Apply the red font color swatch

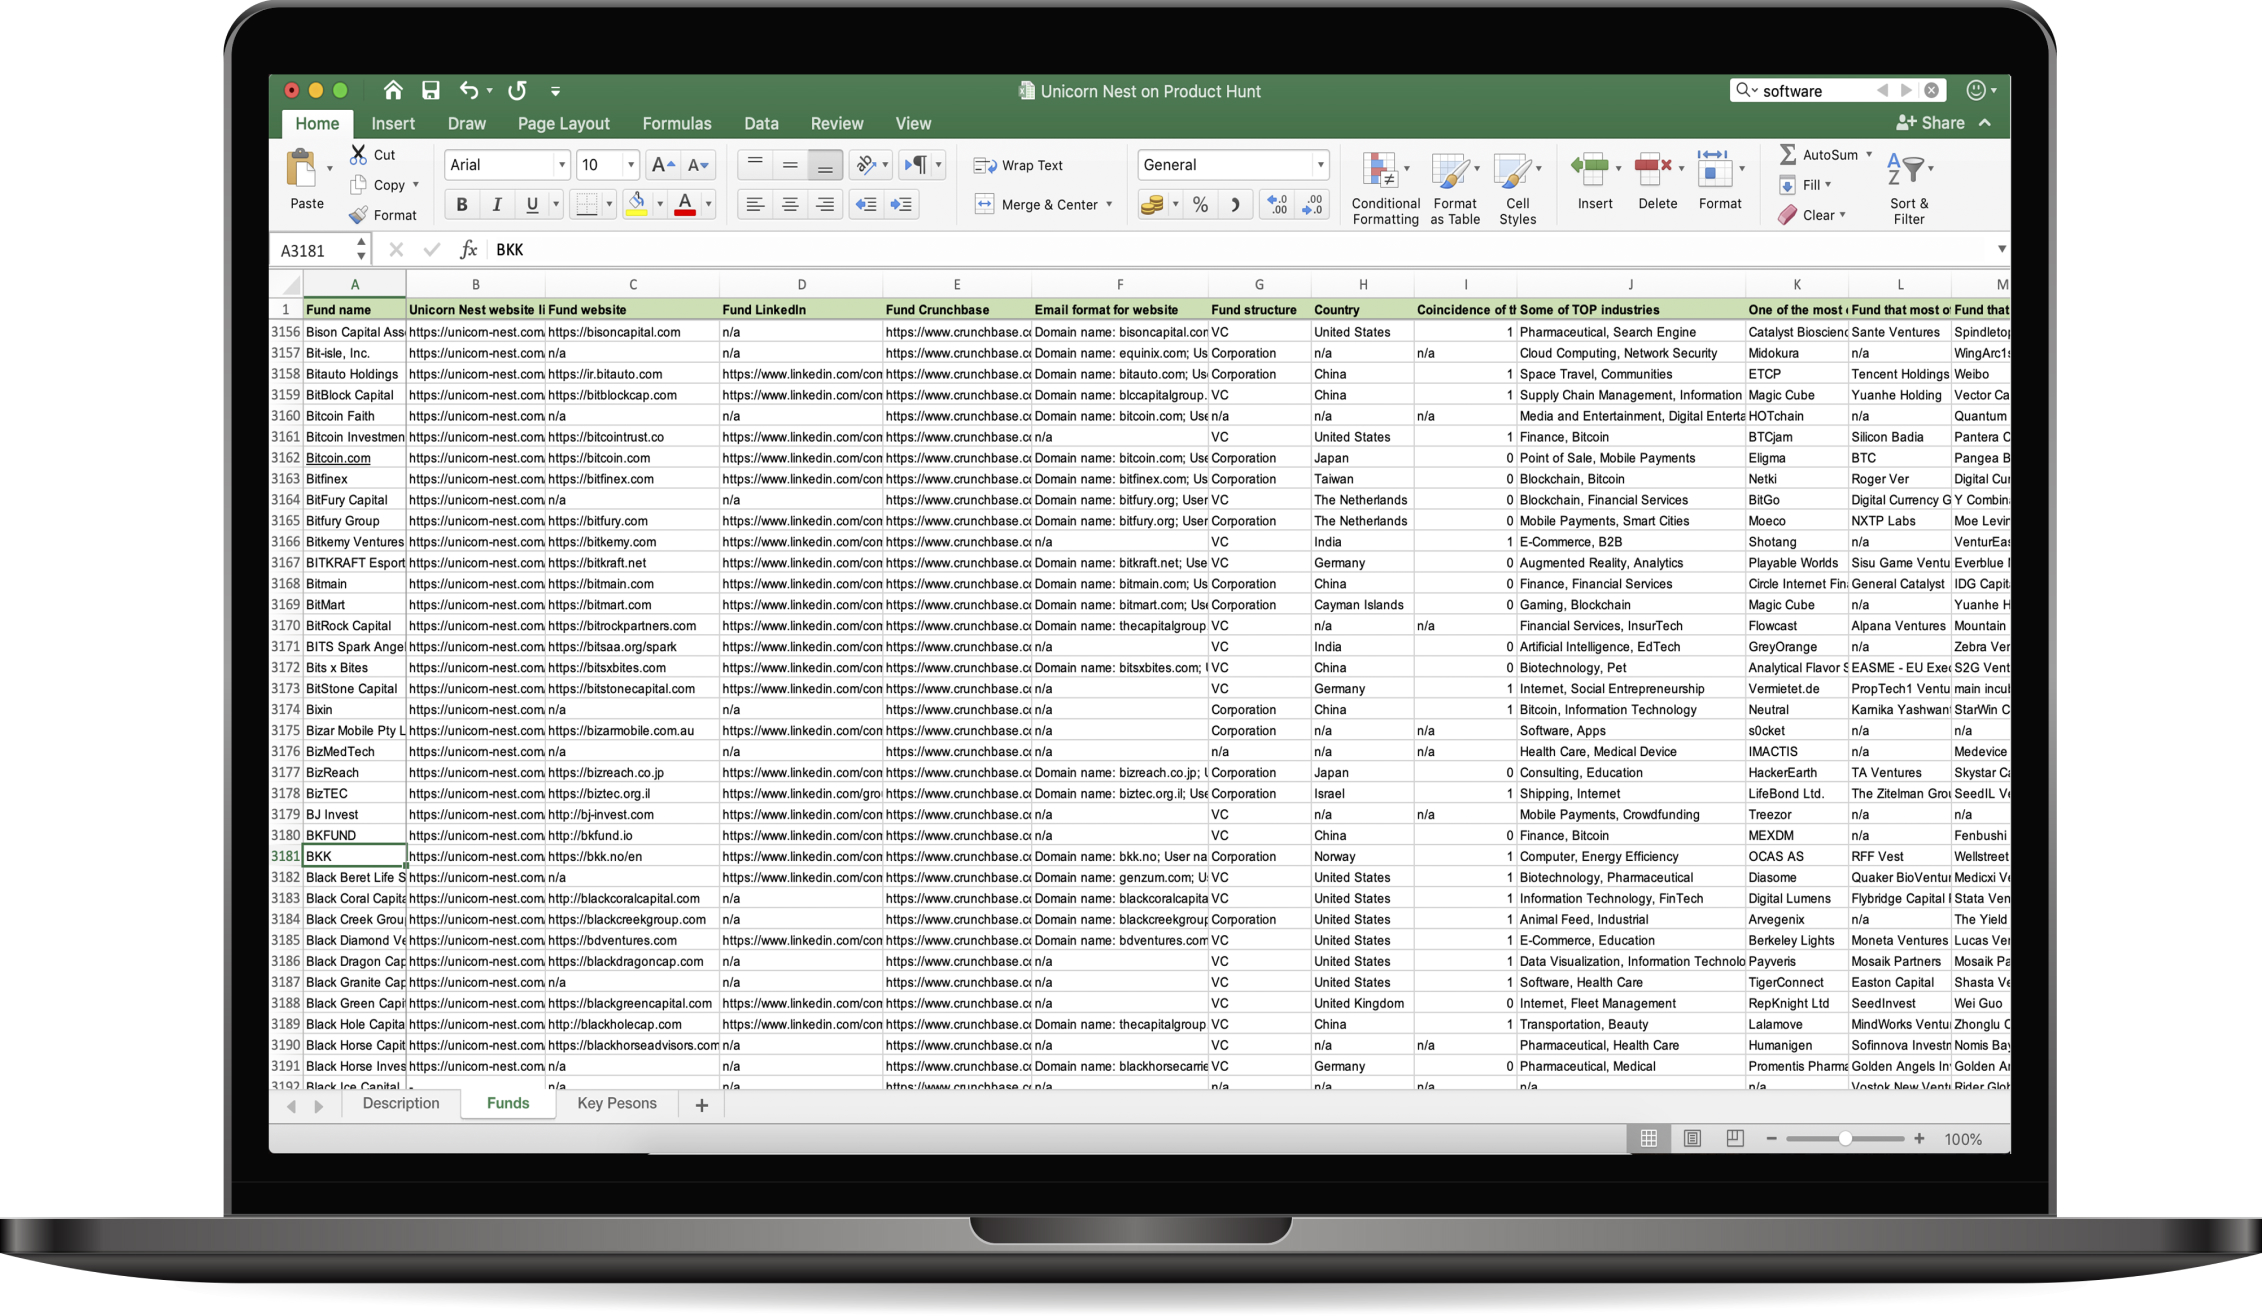pos(685,205)
